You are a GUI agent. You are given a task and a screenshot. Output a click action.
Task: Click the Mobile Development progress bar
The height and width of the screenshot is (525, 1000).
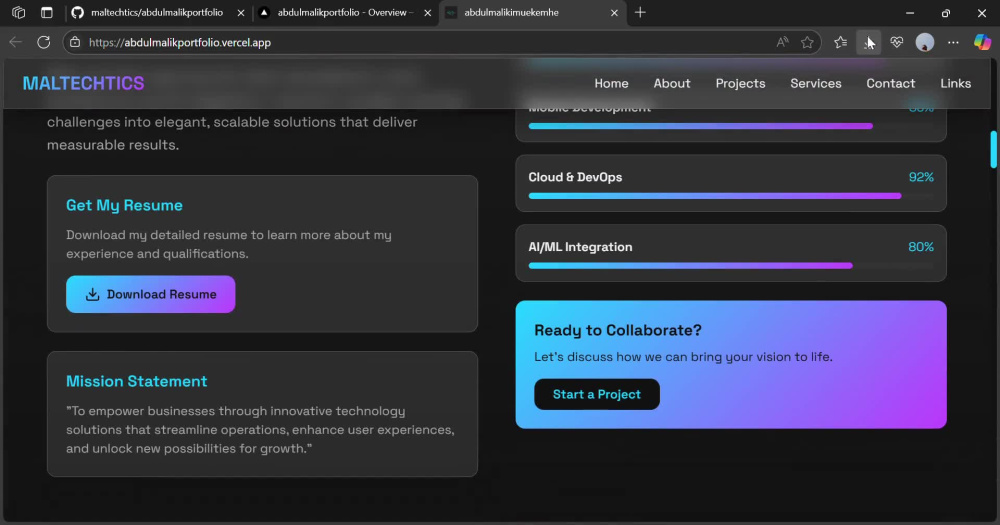(731, 126)
